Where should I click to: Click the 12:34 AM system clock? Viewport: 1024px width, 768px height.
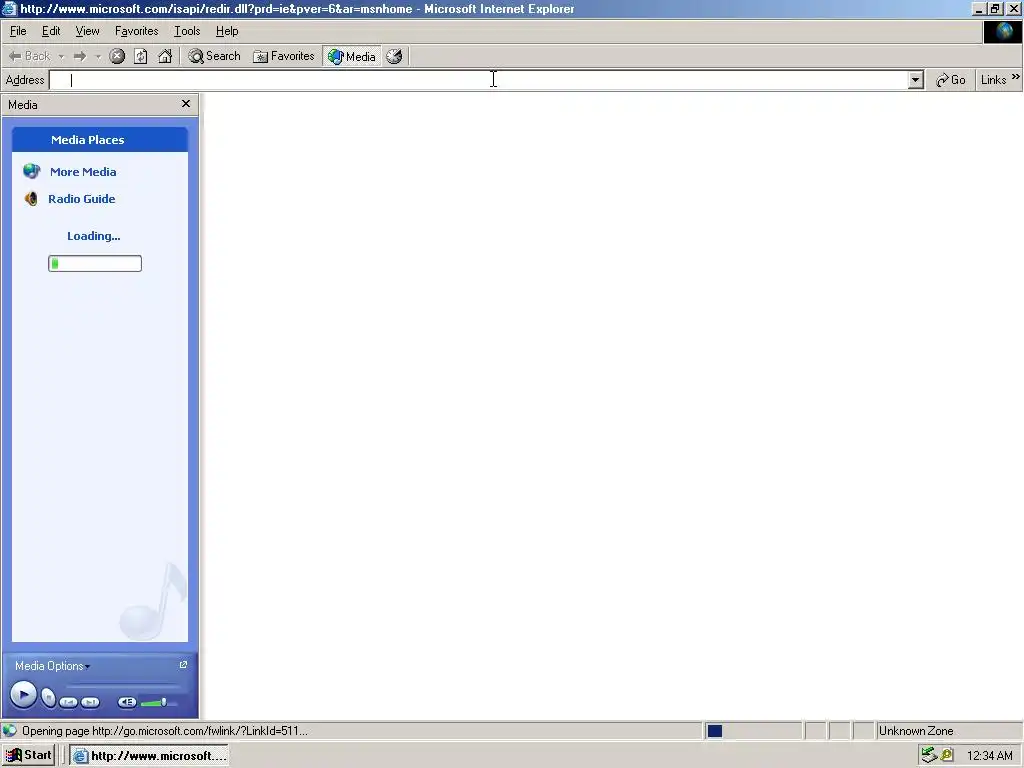(989, 756)
